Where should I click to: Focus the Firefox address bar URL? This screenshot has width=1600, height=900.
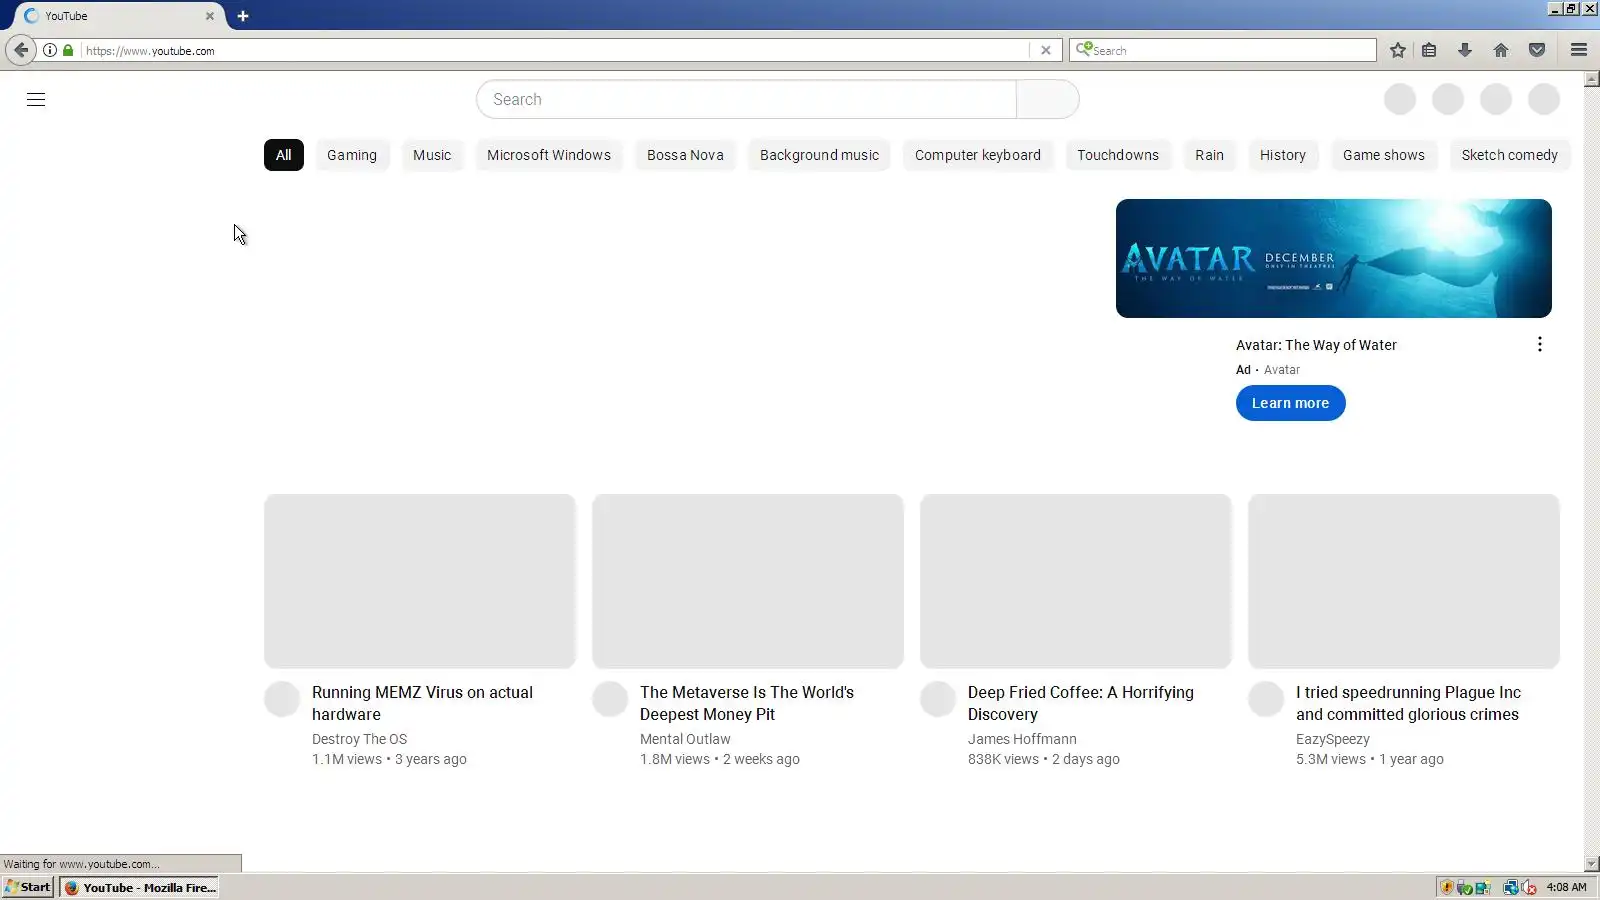tap(555, 50)
